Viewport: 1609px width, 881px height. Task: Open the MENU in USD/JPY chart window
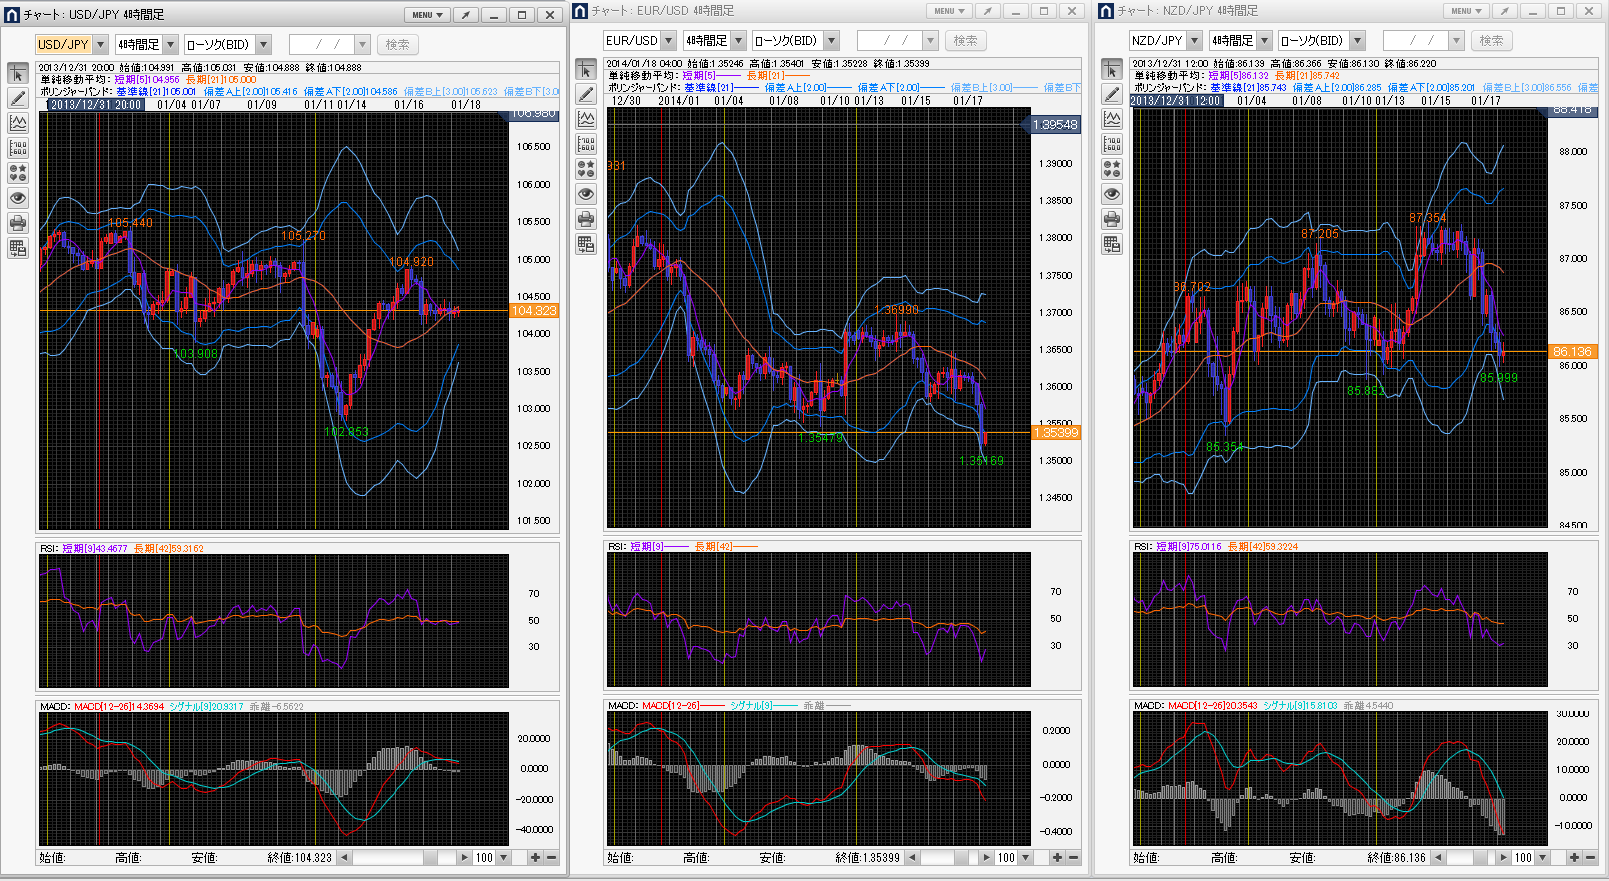click(x=427, y=15)
